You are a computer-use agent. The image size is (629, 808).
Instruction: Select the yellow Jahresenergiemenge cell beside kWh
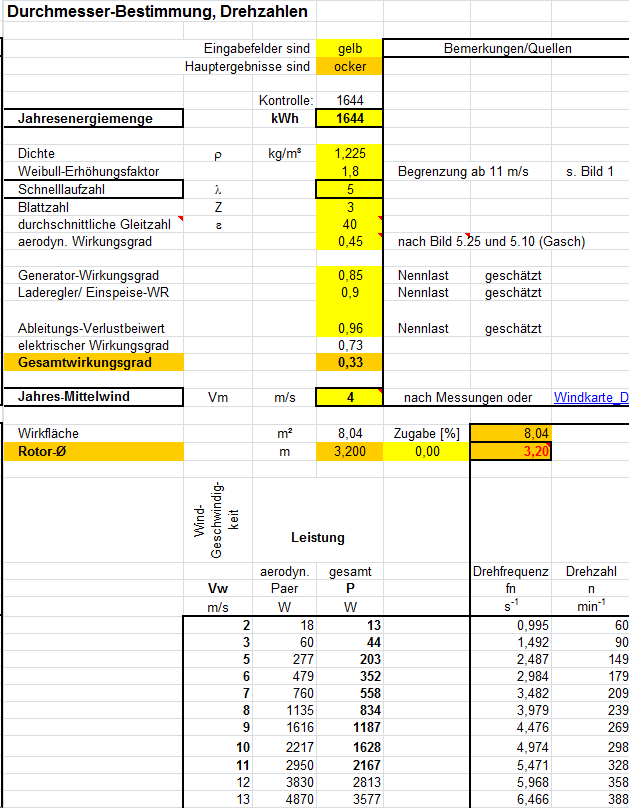349,118
